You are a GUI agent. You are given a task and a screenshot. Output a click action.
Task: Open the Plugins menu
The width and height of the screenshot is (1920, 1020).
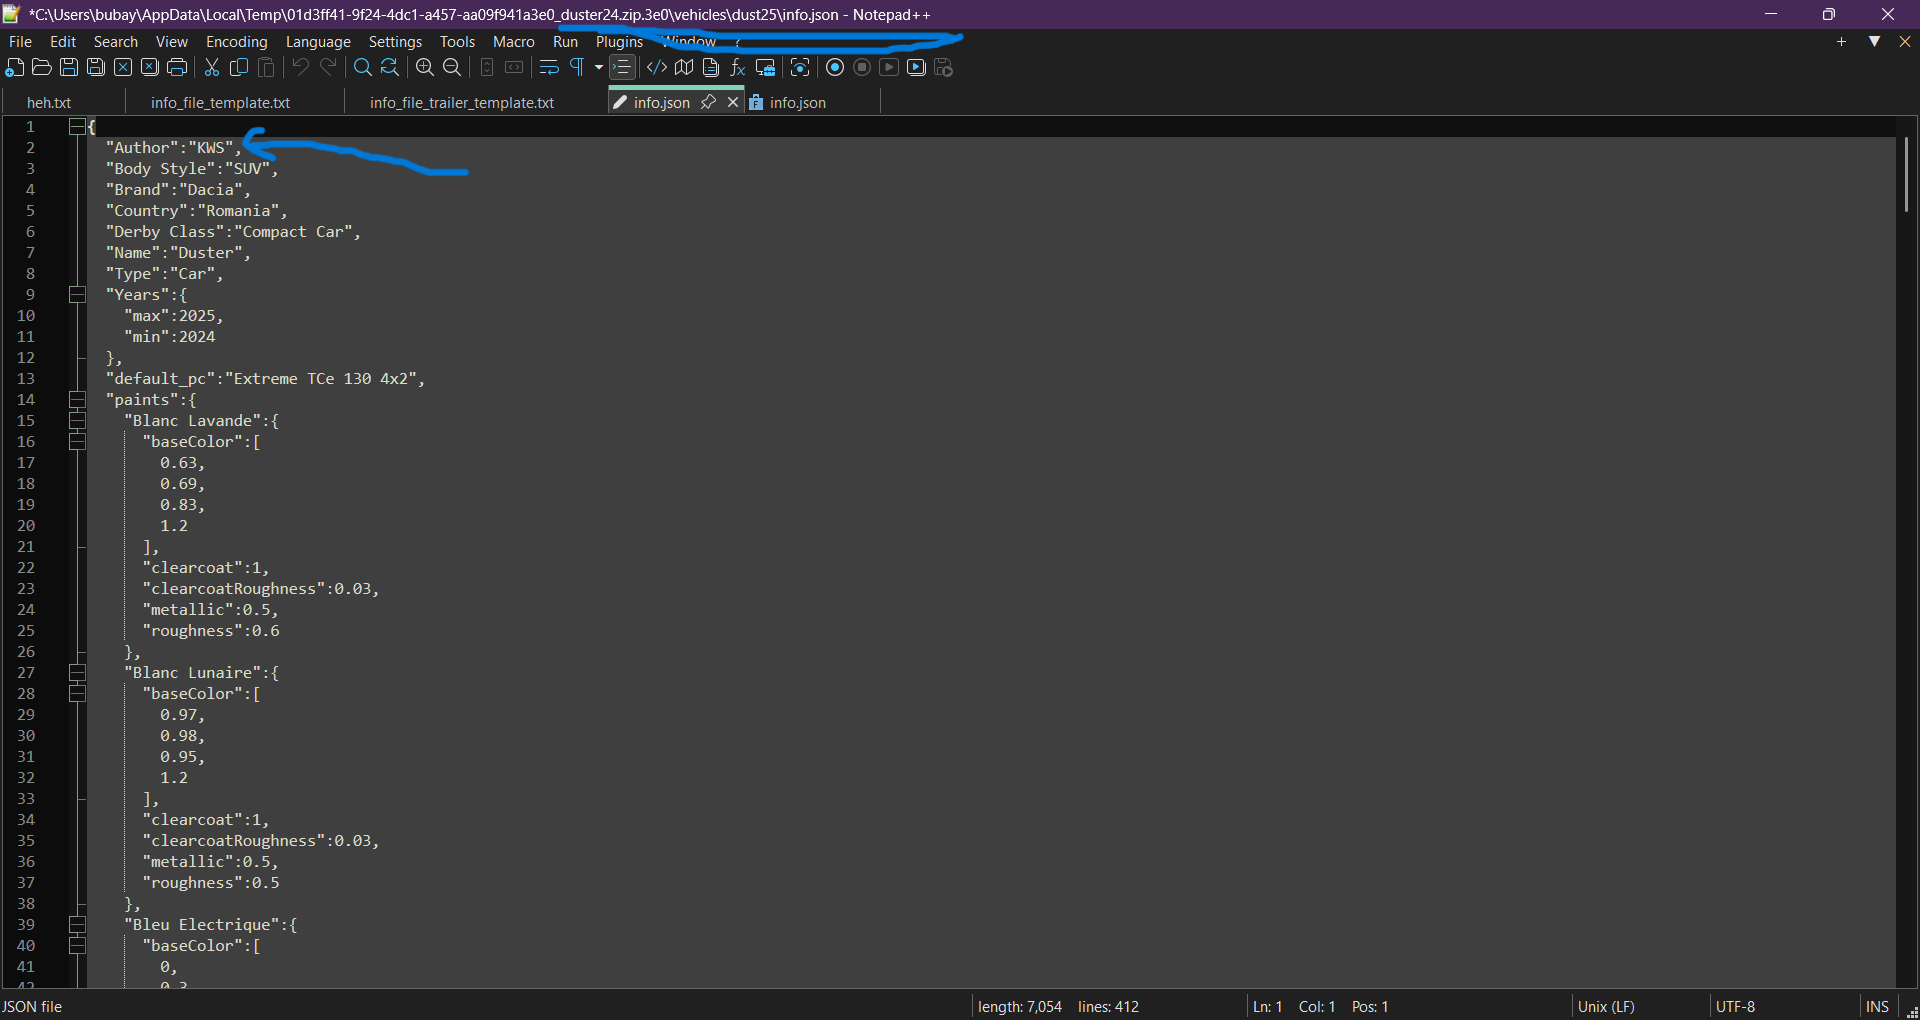click(619, 42)
